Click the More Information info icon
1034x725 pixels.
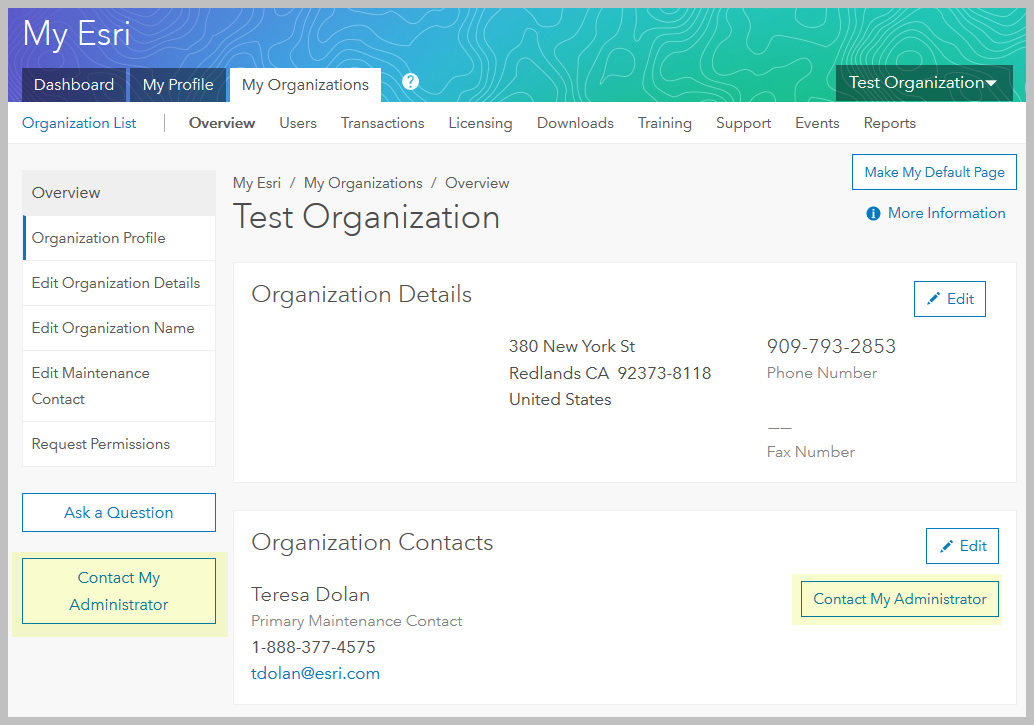coord(873,214)
